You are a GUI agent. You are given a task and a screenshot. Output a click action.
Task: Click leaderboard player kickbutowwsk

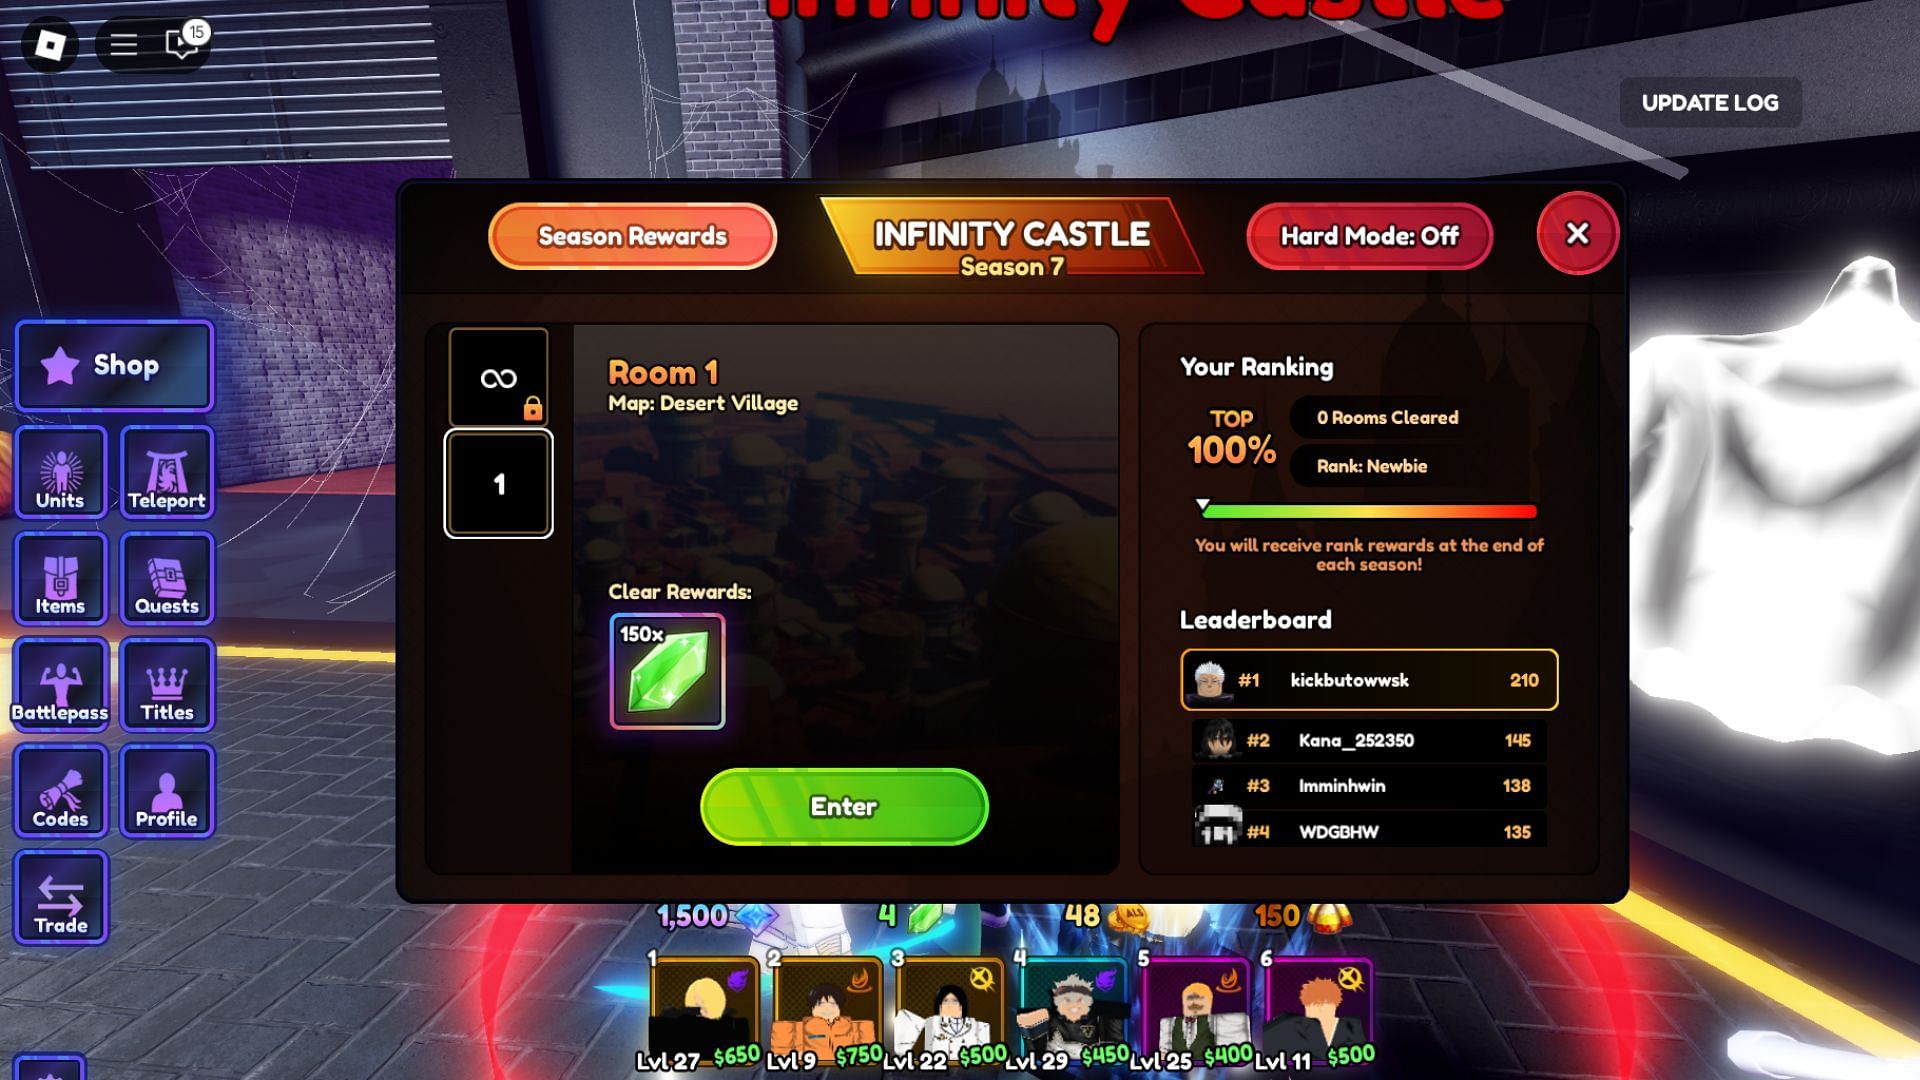tap(1367, 679)
